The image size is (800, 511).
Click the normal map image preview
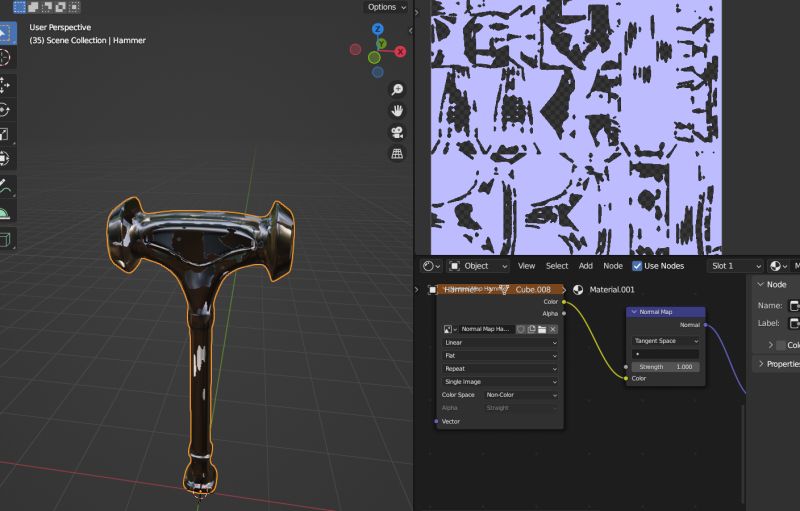pos(576,127)
